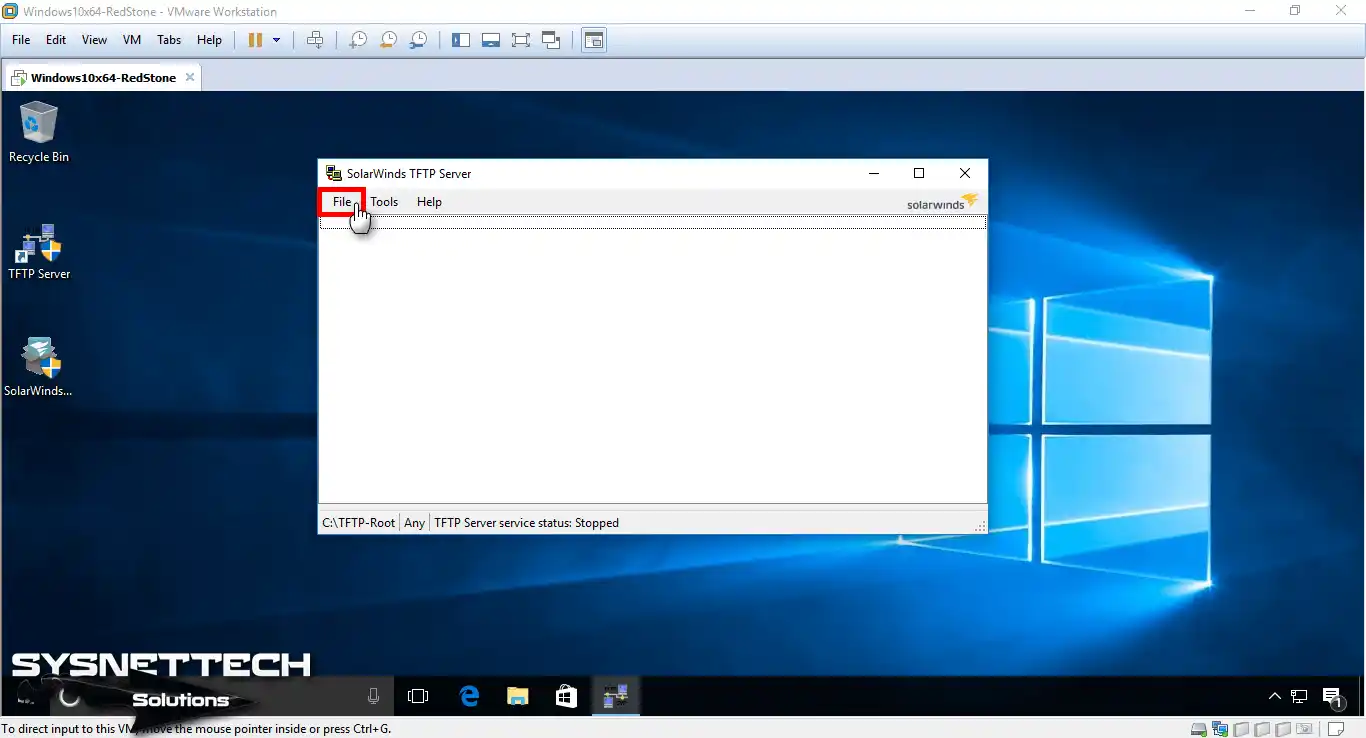Minimize the SolarWinds TFTP Server window
The image size is (1366, 738).
coord(874,173)
